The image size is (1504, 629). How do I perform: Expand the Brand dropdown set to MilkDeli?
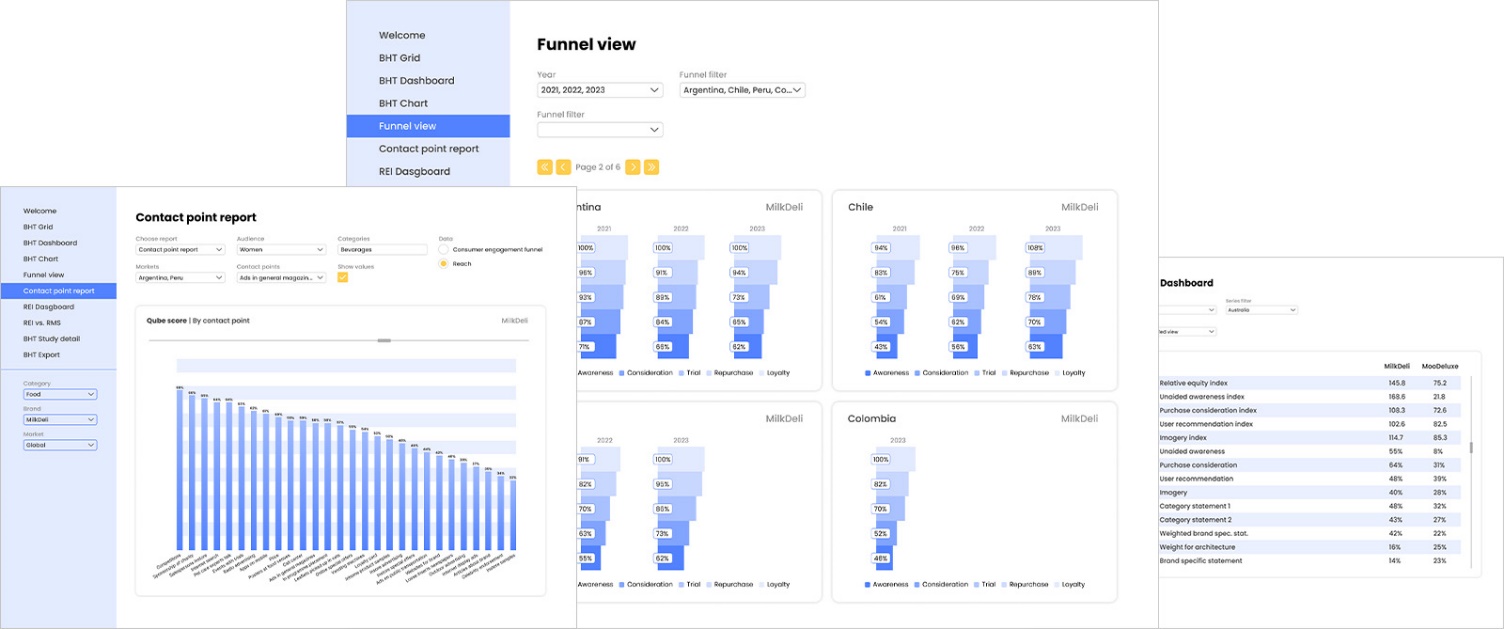(60, 420)
